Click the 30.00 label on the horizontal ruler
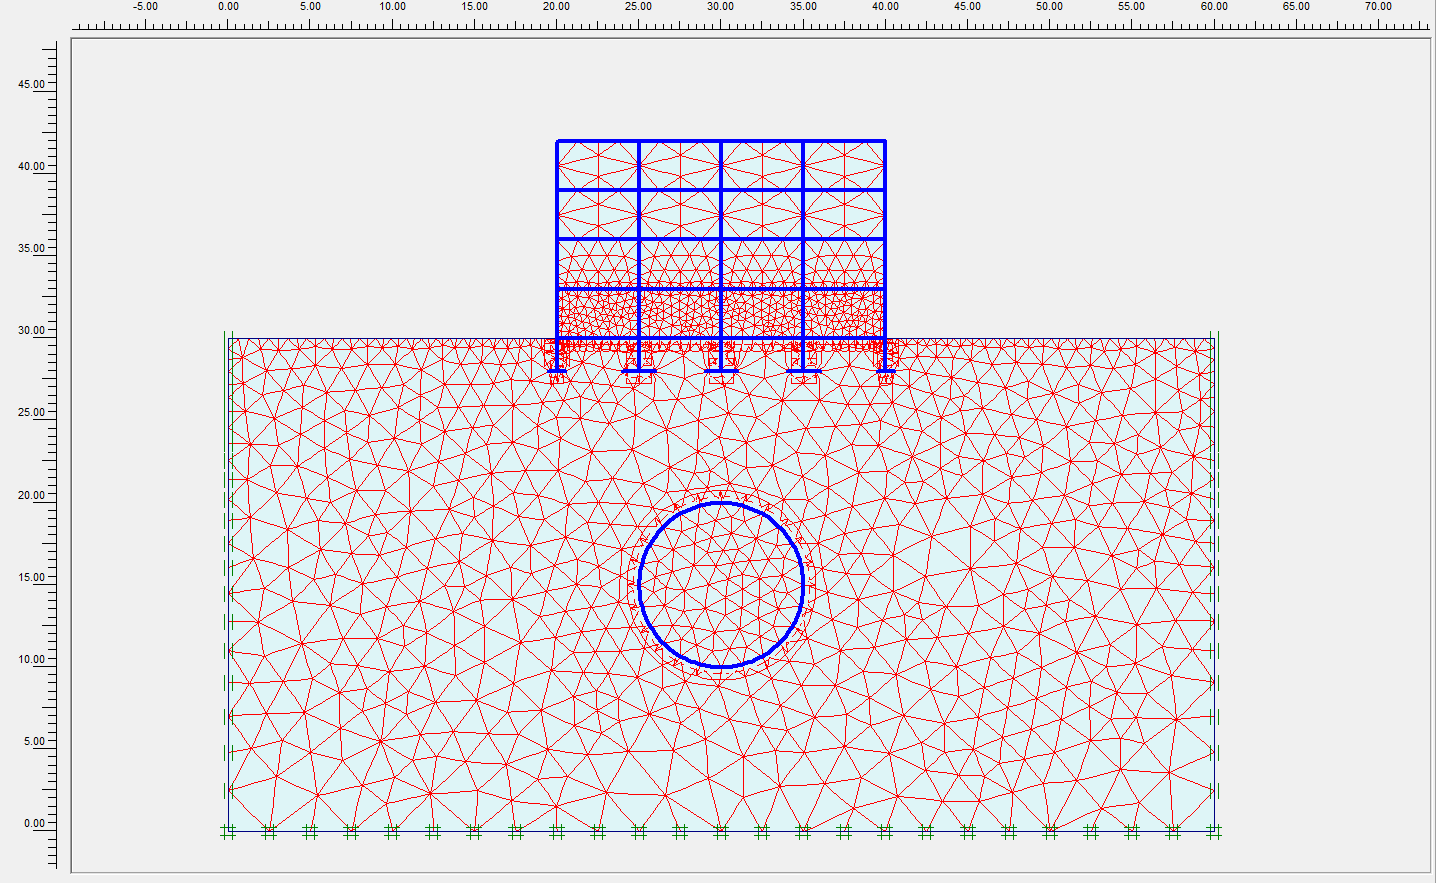Screen dimensions: 1436x883 coord(721,6)
